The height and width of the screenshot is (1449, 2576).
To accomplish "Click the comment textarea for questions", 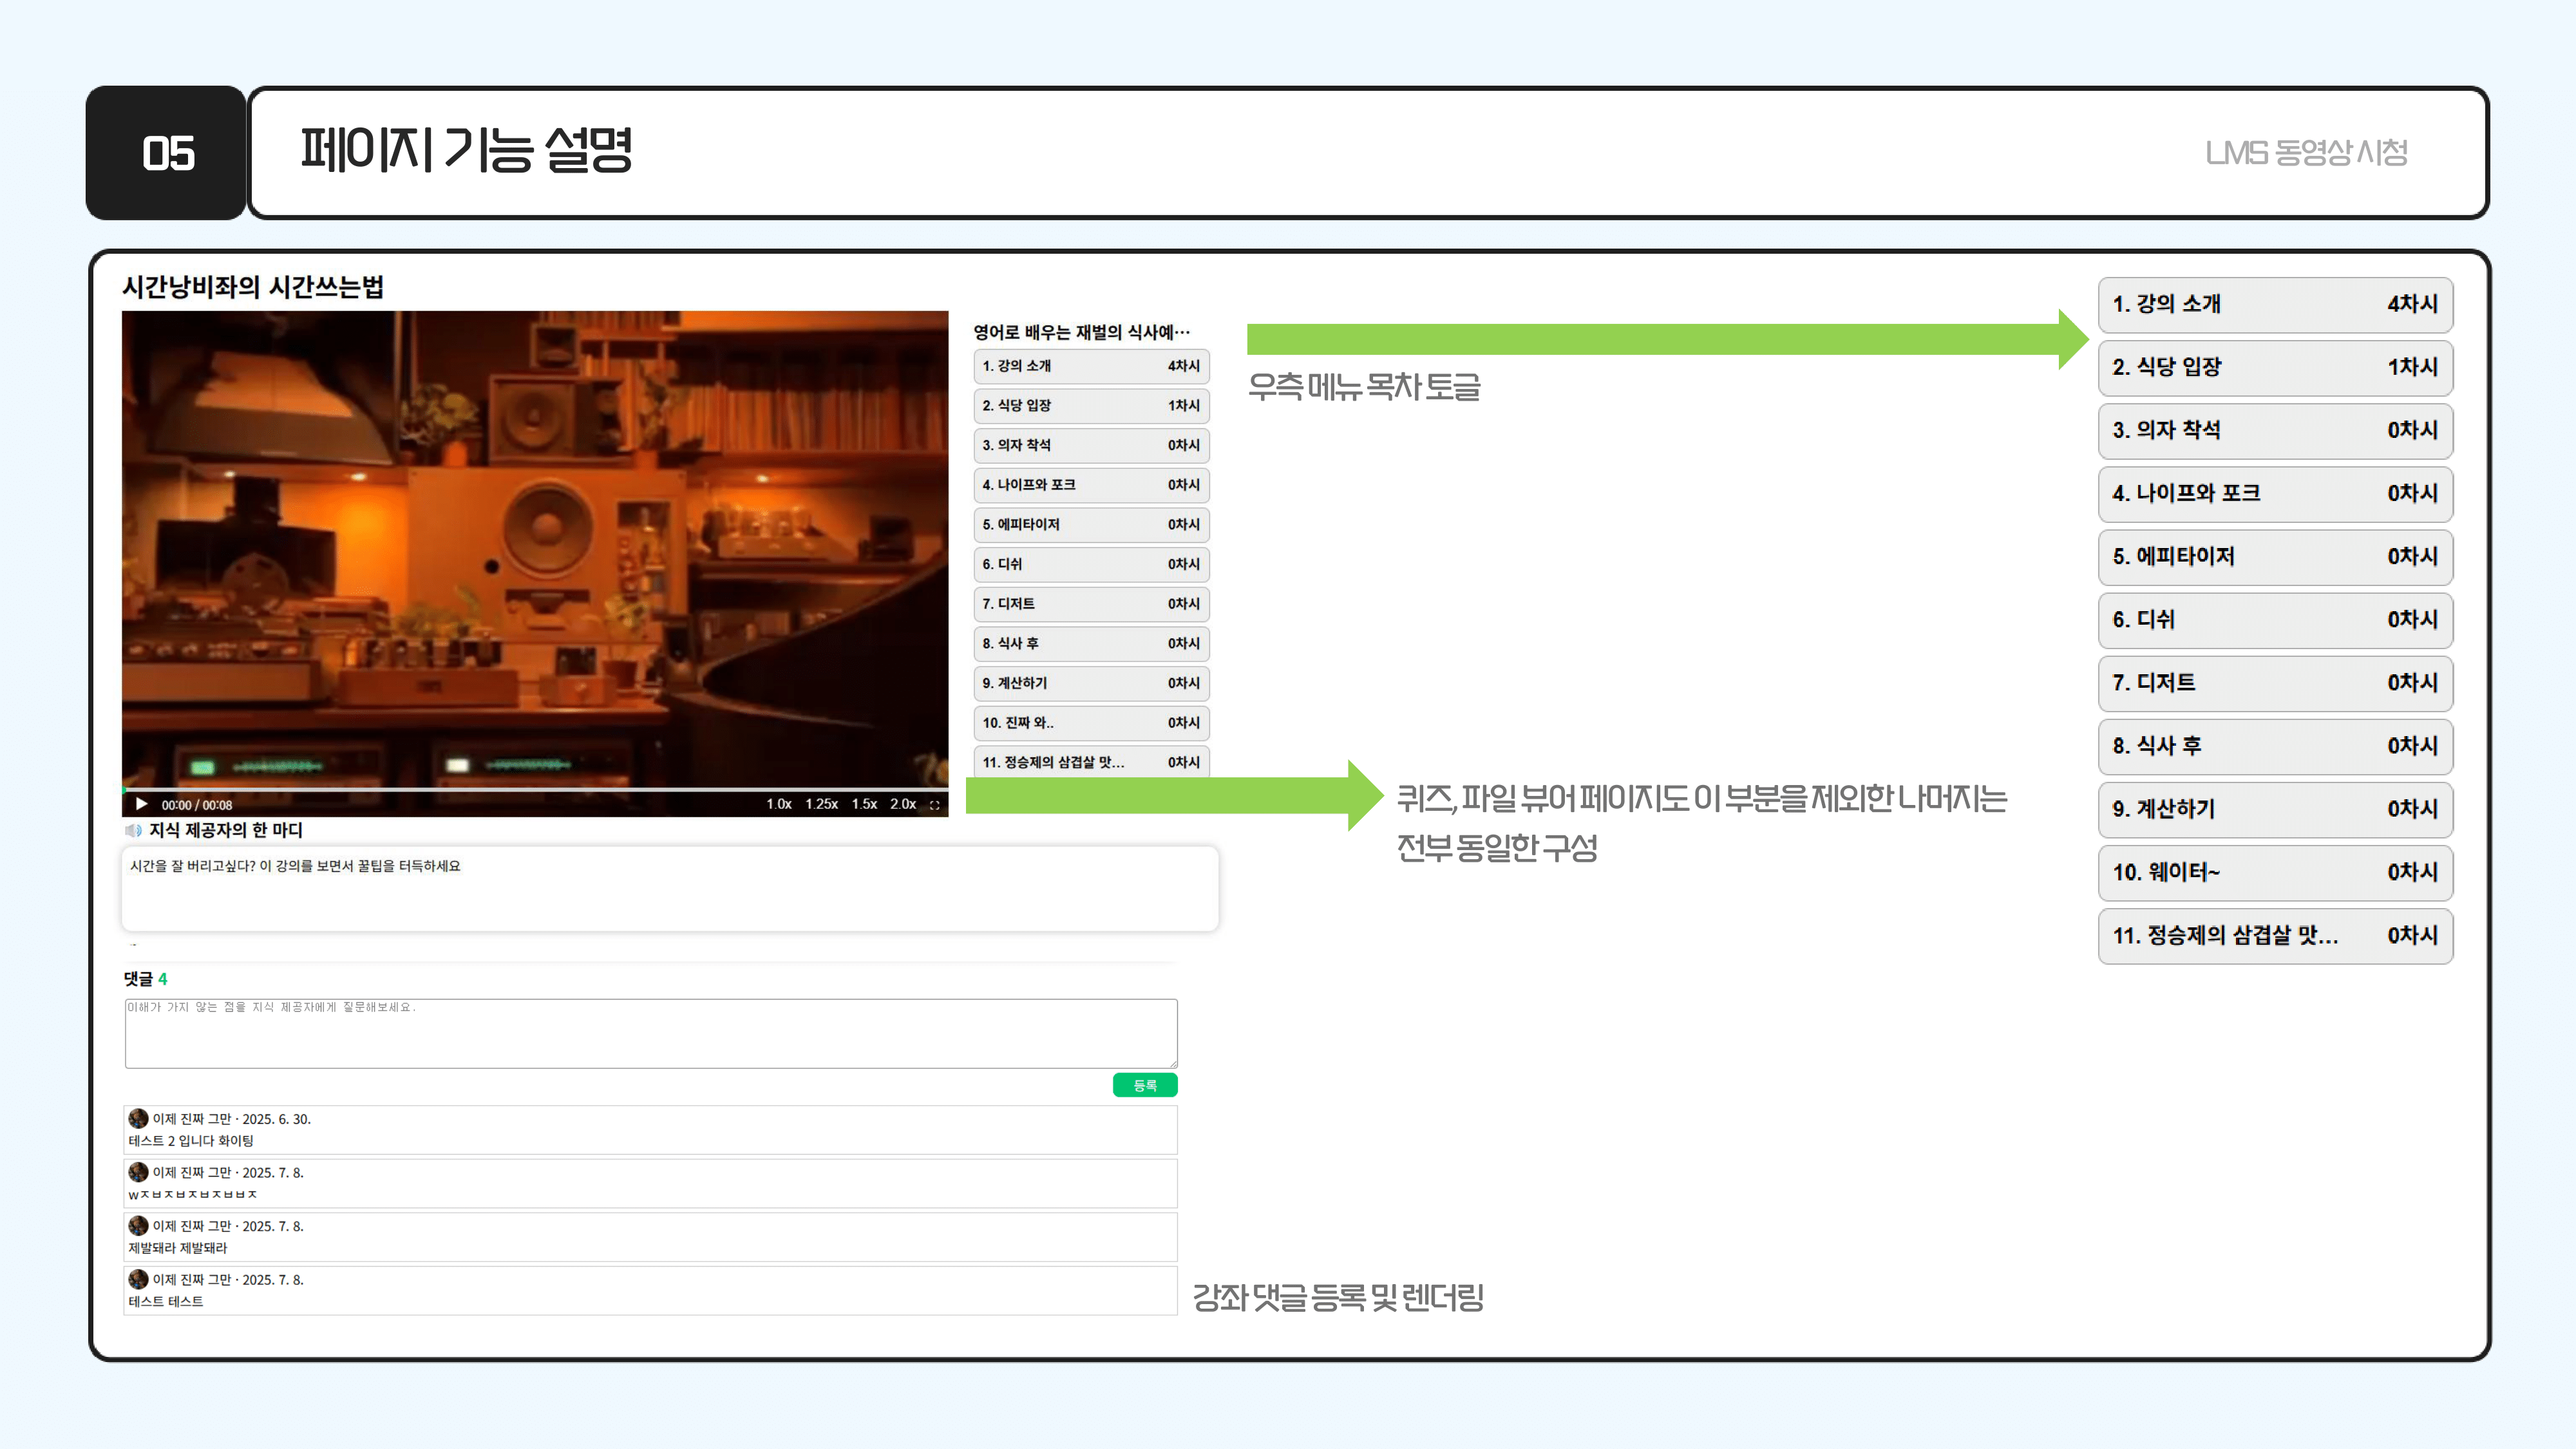I will pos(650,1033).
